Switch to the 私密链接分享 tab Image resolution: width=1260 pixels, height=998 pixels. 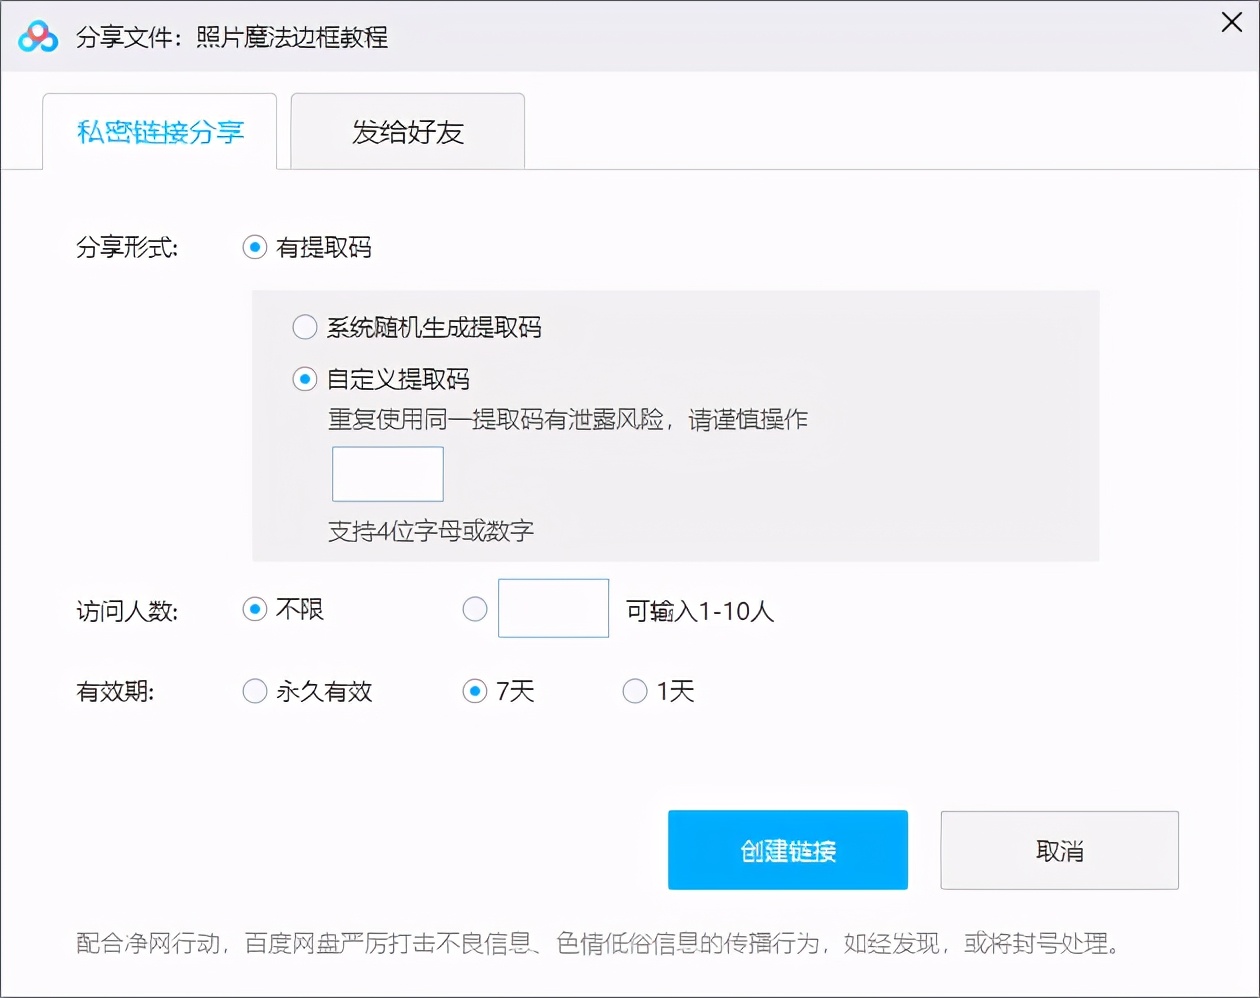coord(160,132)
